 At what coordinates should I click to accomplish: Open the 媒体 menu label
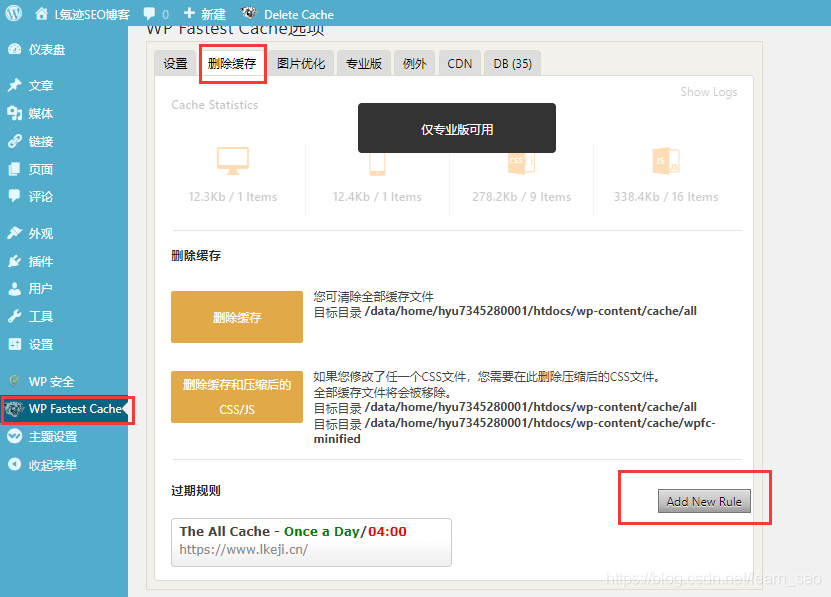pos(41,113)
